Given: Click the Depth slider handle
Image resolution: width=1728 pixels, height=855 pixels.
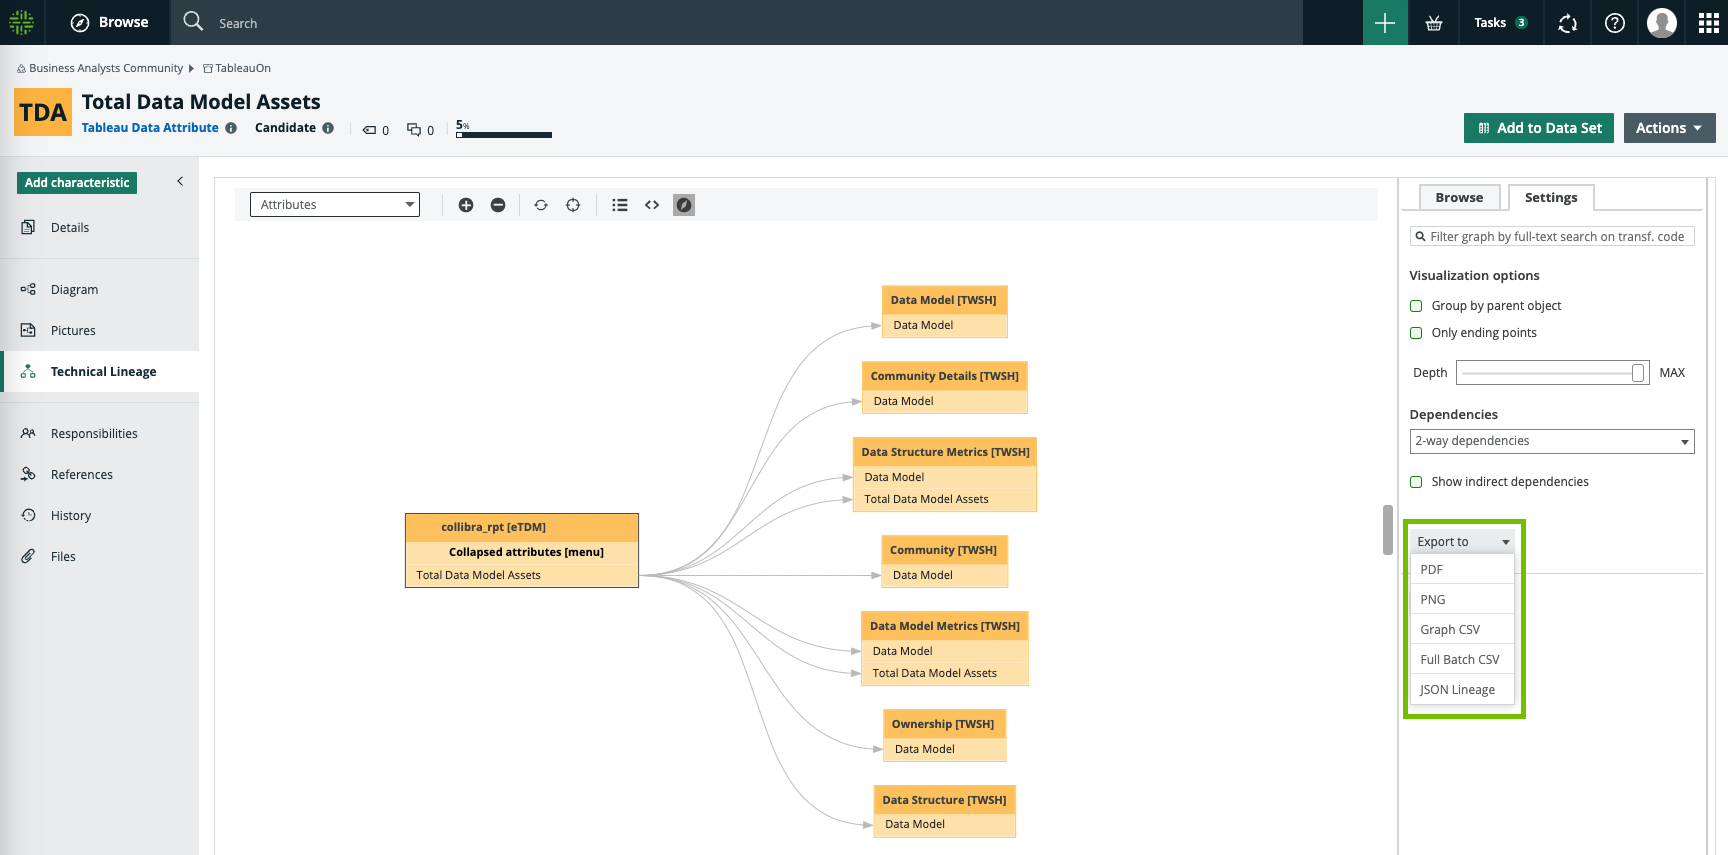Looking at the screenshot, I should (x=1637, y=373).
